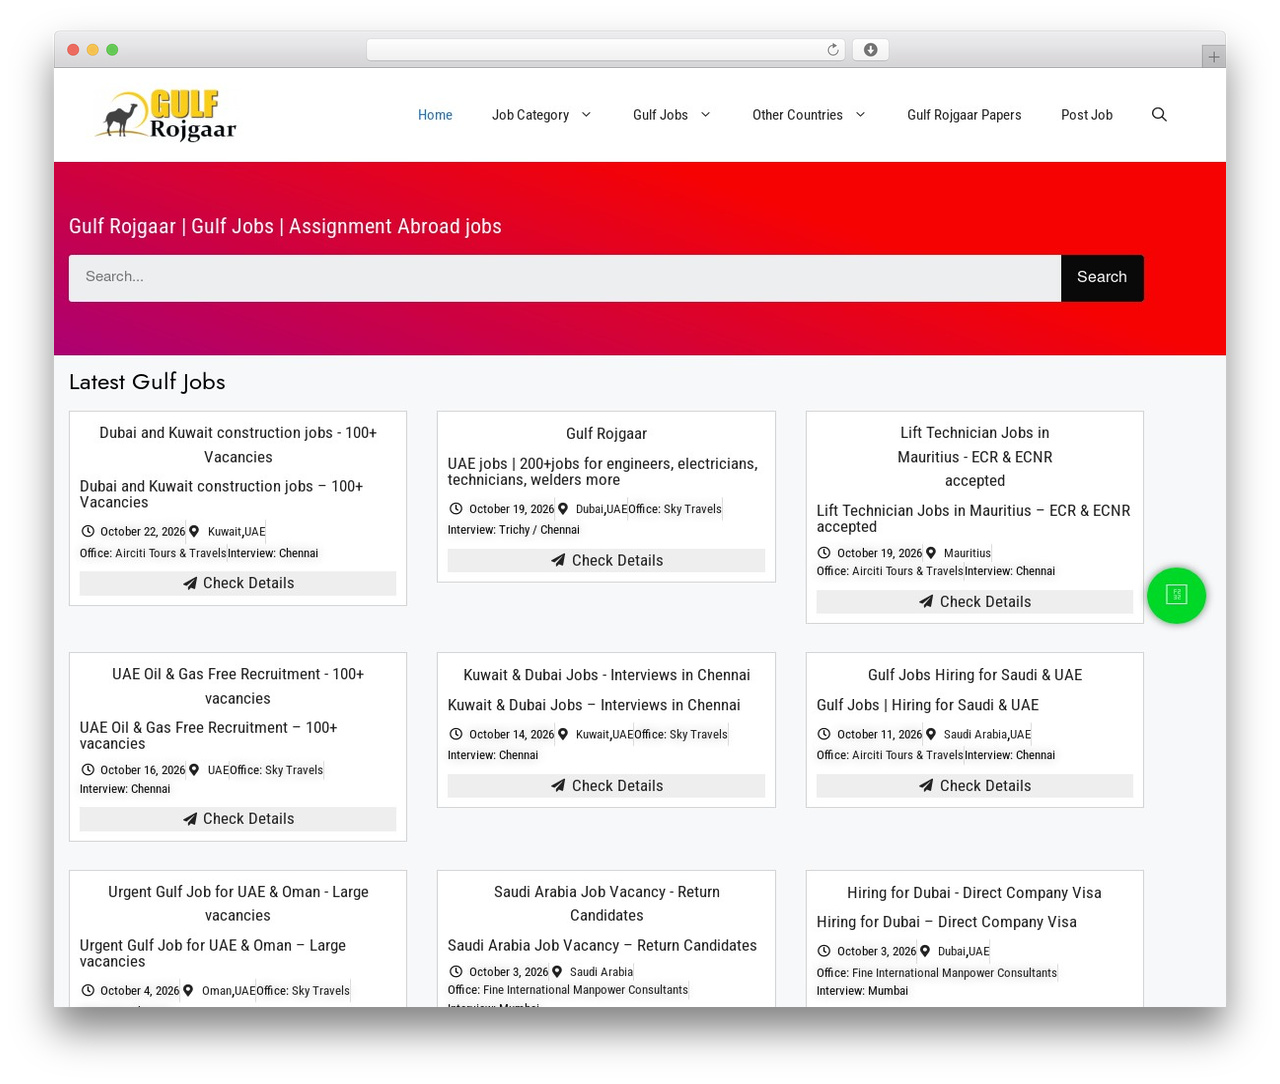1280x1084 pixels.
Task: Open Hiring for Dubai Direct Company Visa title
Action: click(x=975, y=893)
